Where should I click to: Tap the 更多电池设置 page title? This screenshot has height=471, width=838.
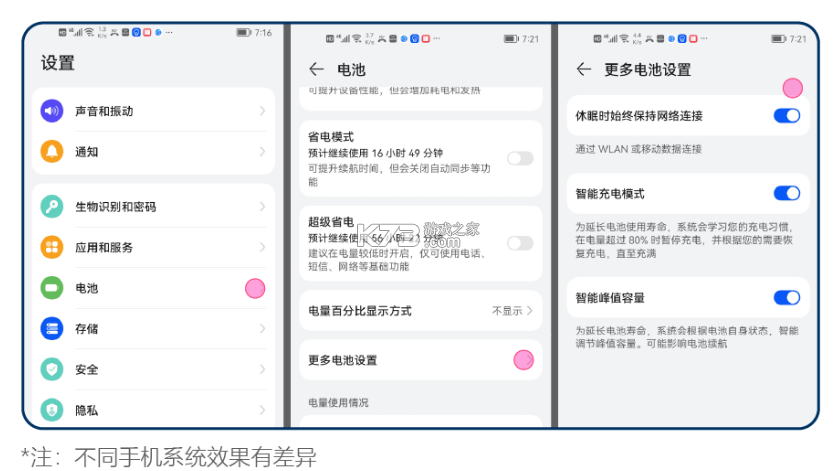648,70
